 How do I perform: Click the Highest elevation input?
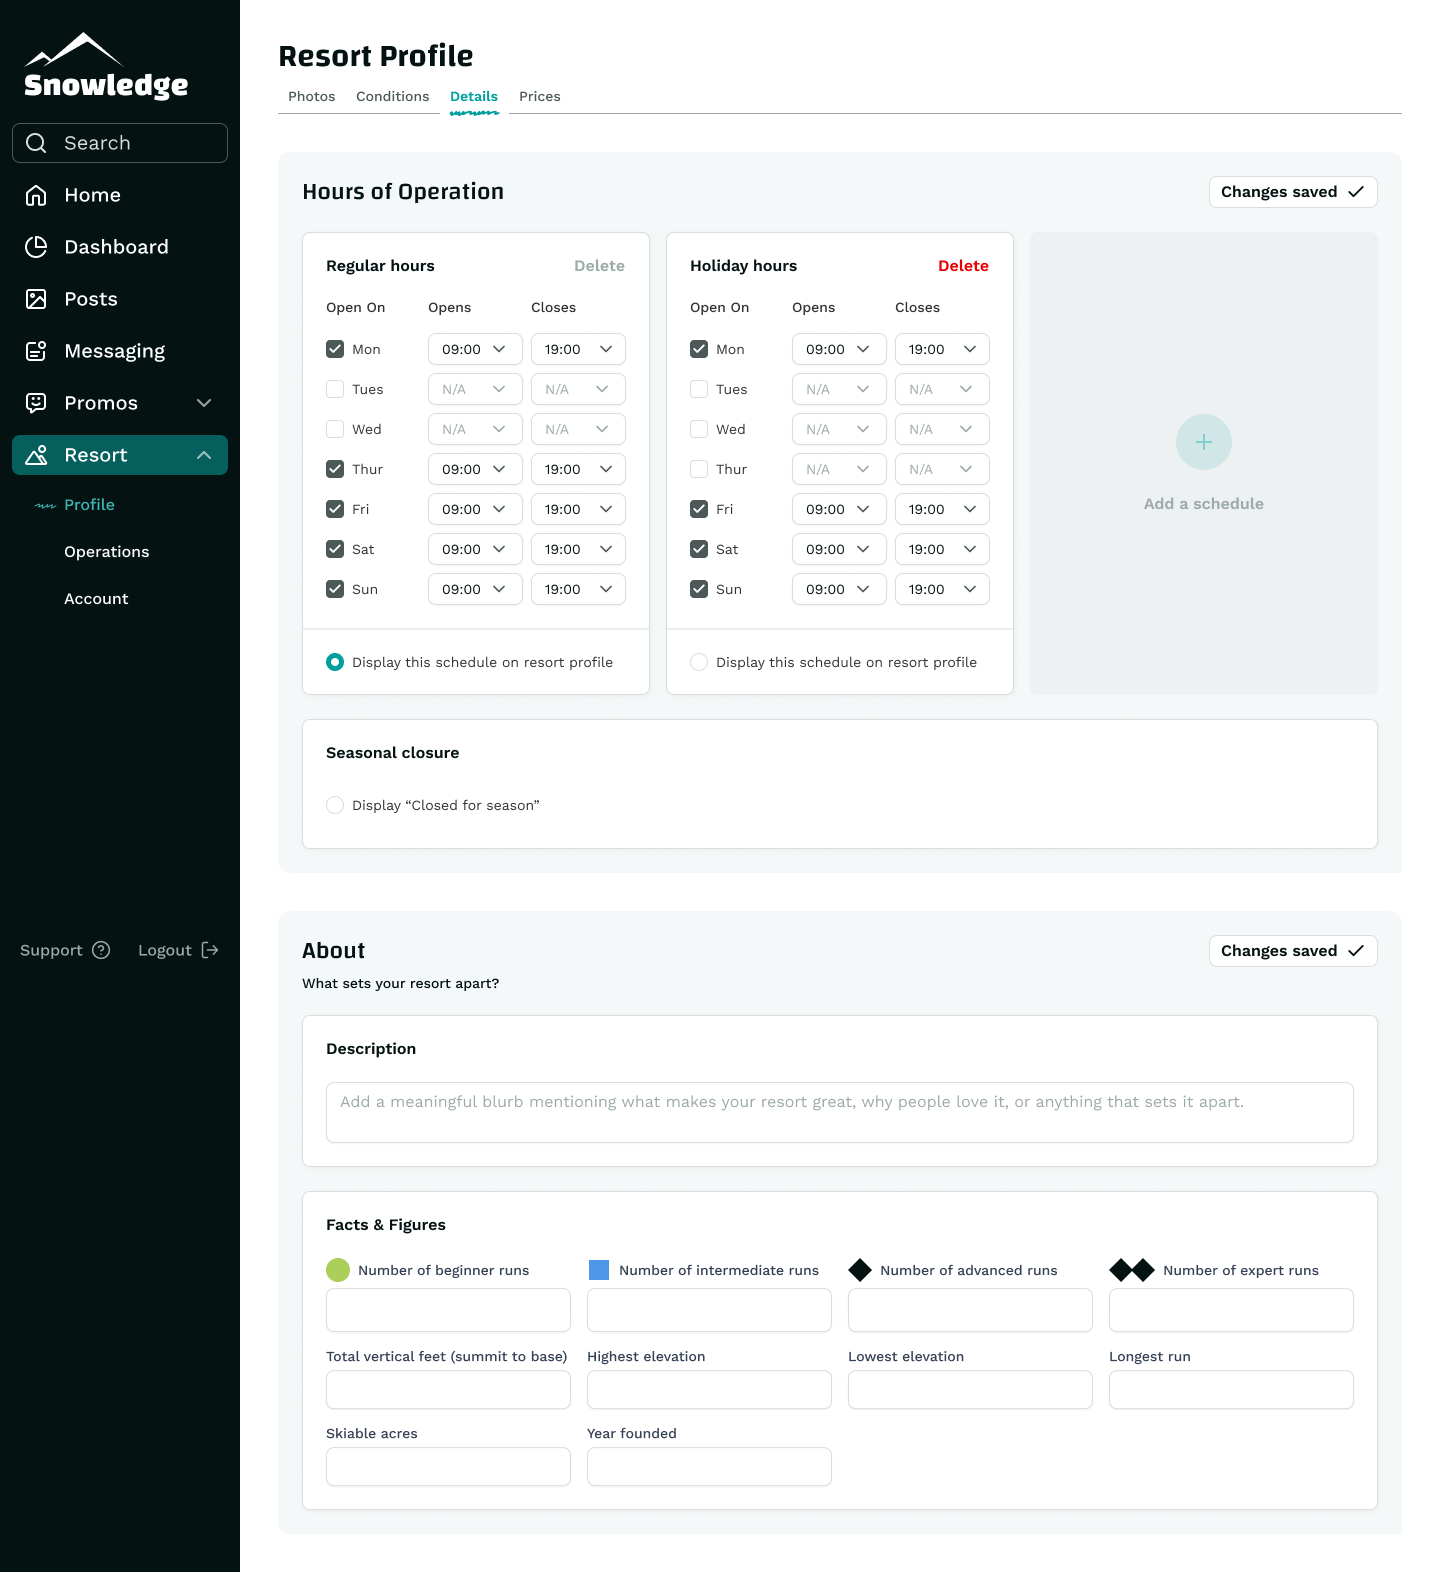709,1390
